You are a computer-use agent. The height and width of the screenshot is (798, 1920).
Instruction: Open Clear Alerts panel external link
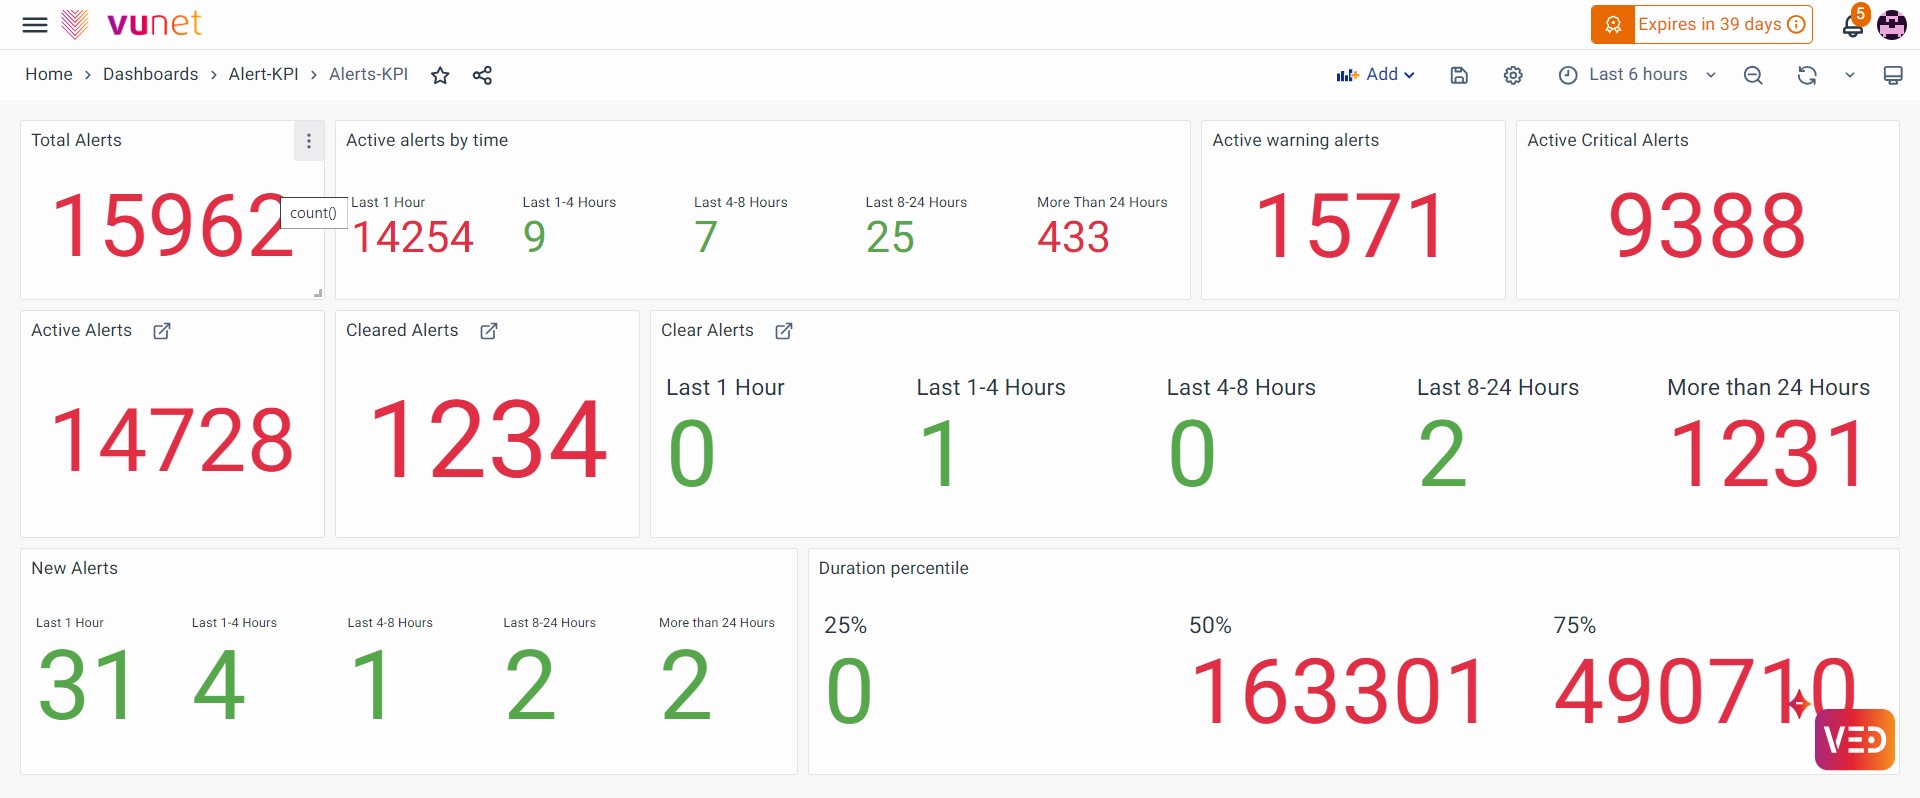pyautogui.click(x=784, y=331)
